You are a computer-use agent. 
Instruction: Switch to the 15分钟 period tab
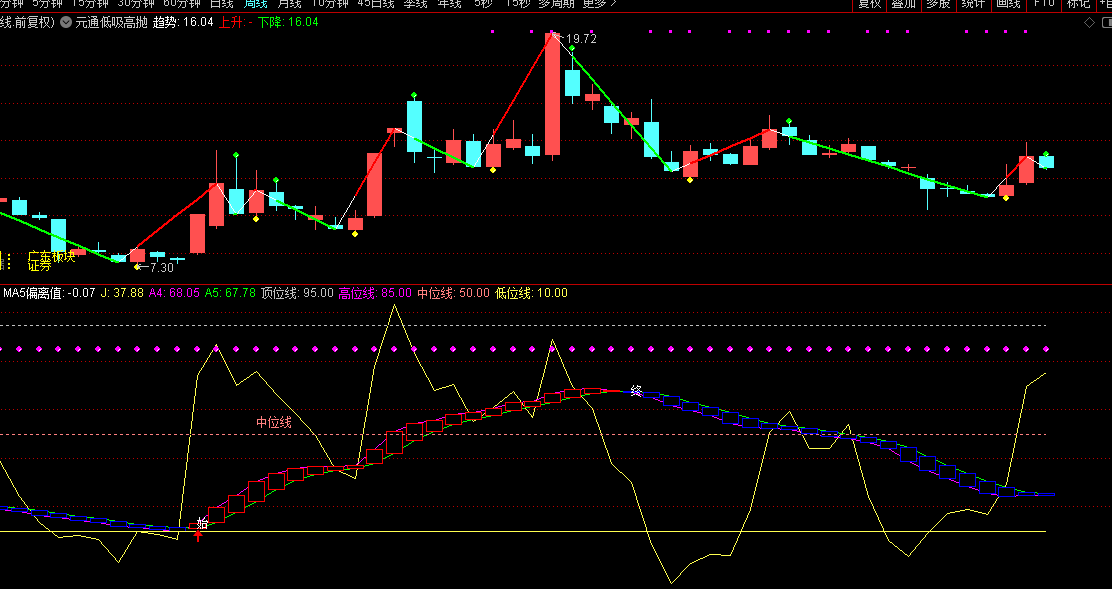tap(89, 4)
